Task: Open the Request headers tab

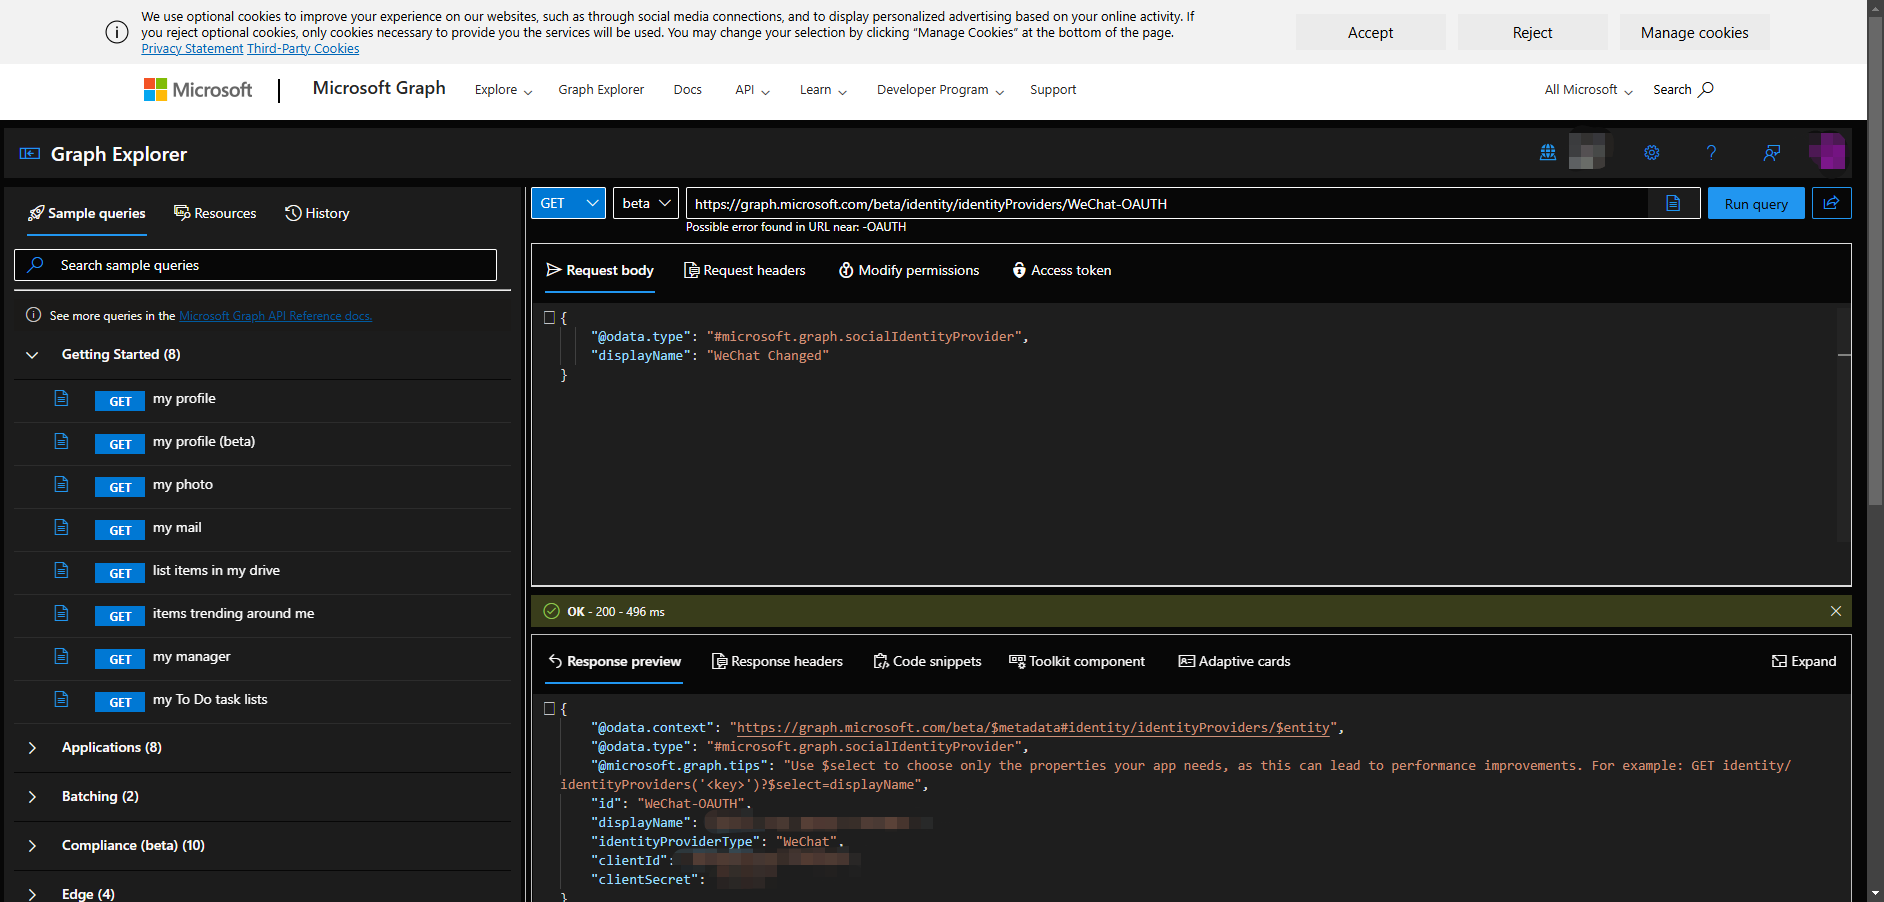Action: [x=744, y=270]
